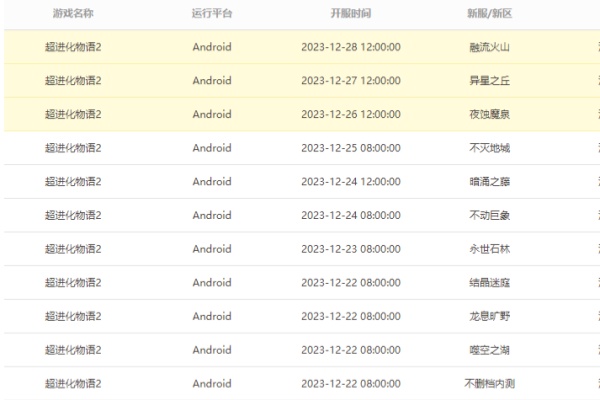Click Android in the 龙息旷野 row
Viewport: 600px width, 400px height.
point(212,317)
